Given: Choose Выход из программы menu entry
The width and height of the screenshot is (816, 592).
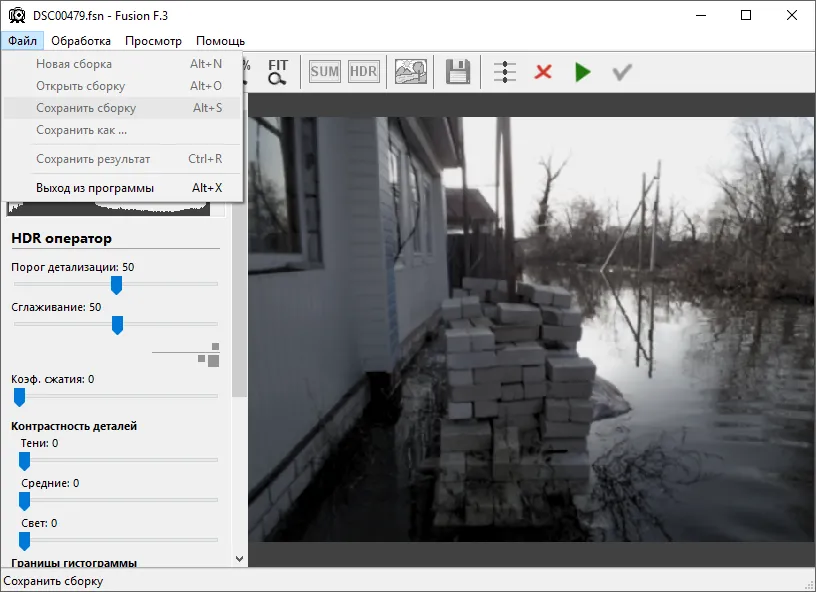Looking at the screenshot, I should [x=122, y=188].
